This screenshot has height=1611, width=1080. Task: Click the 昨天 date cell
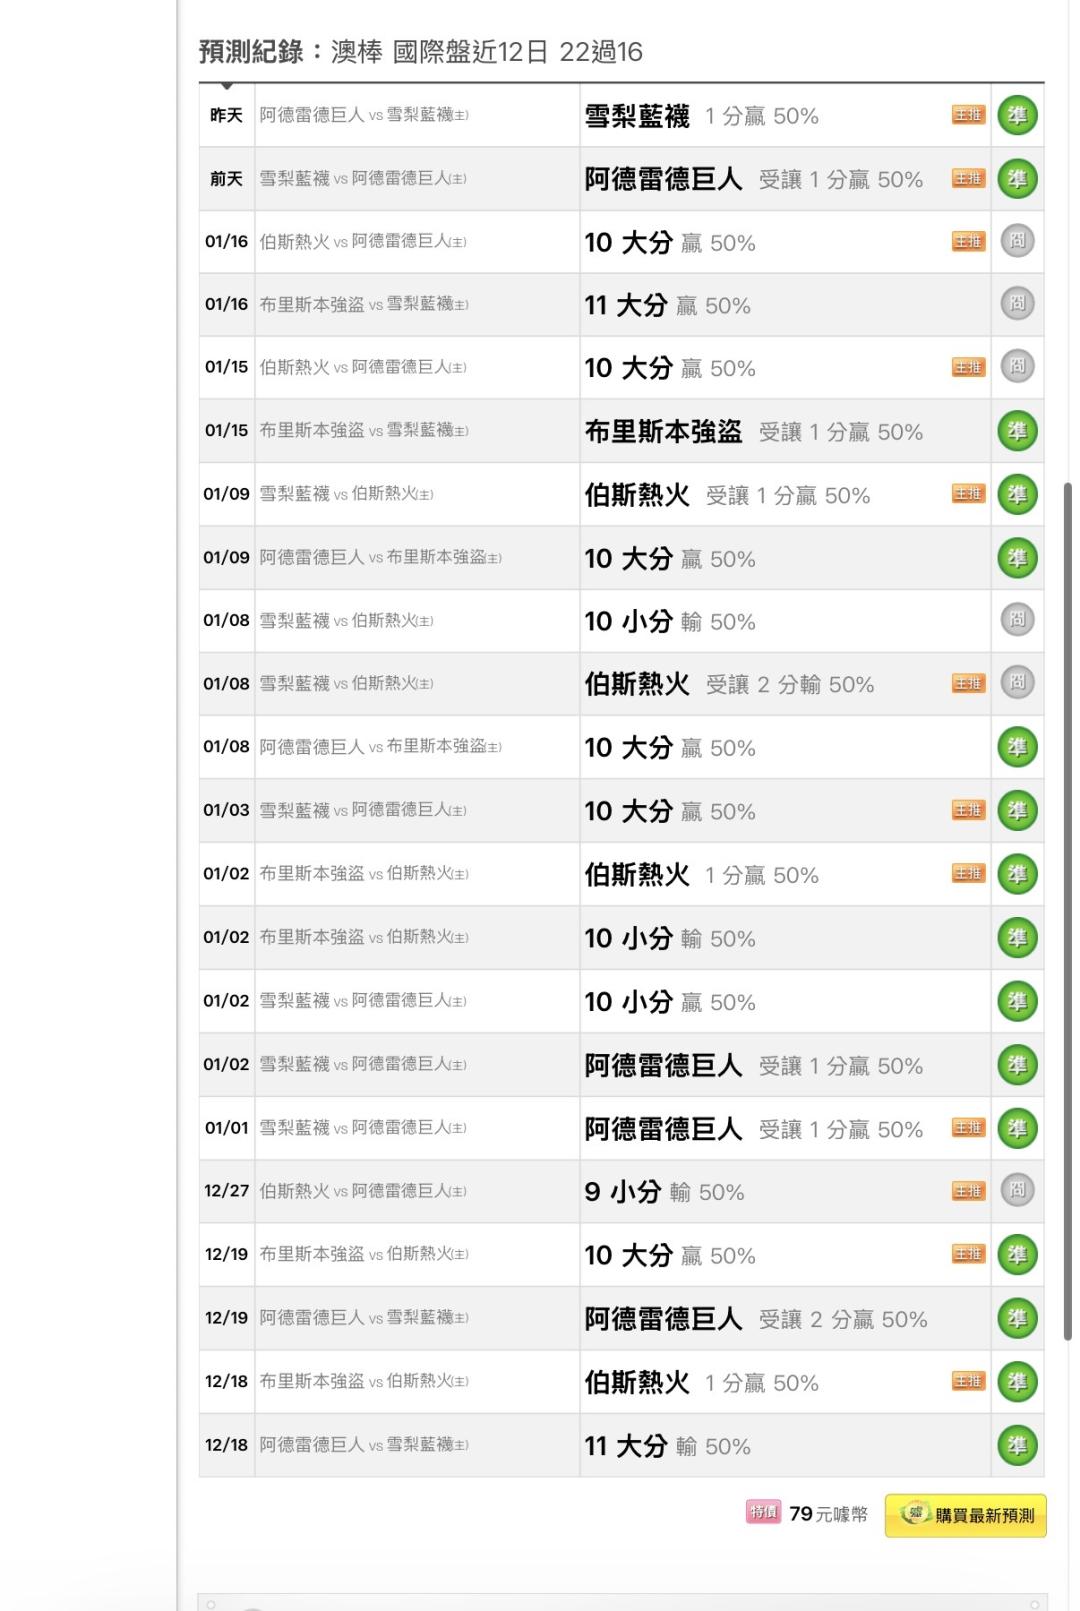pyautogui.click(x=226, y=116)
